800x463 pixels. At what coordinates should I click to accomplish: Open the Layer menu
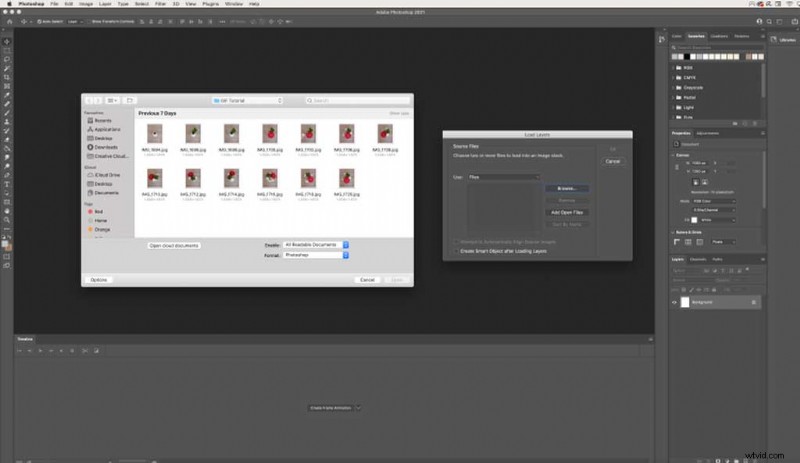105,4
